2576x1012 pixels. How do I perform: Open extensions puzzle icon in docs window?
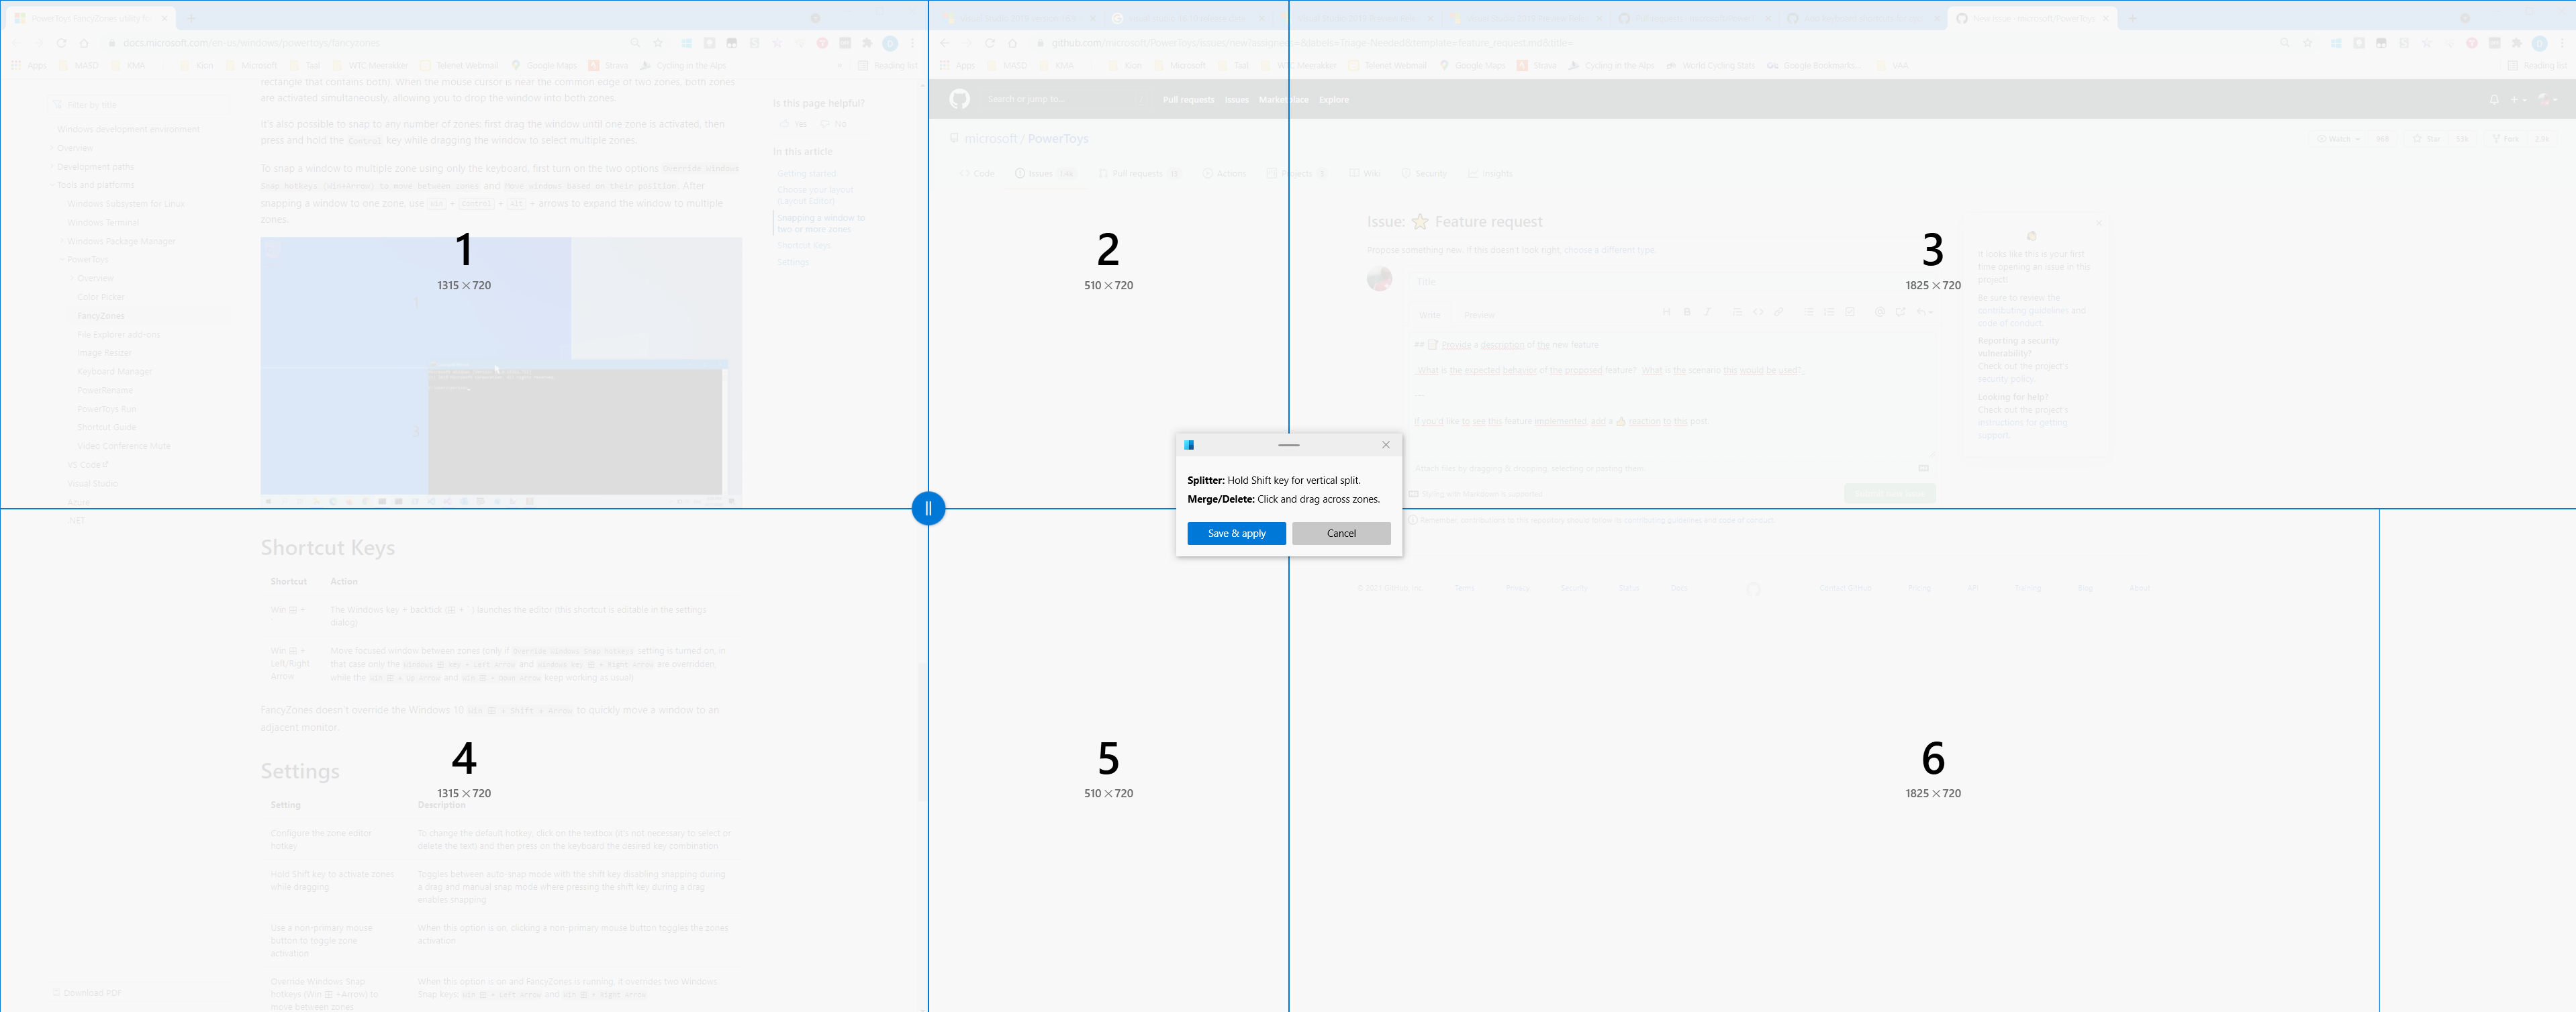[867, 43]
